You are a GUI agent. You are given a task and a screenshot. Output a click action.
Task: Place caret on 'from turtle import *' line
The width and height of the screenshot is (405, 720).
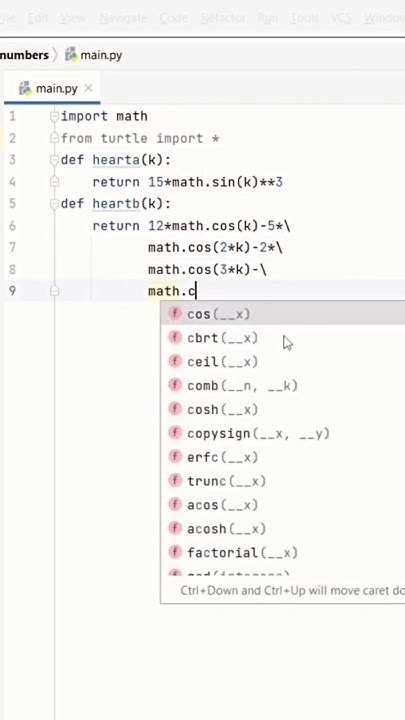(x=140, y=138)
